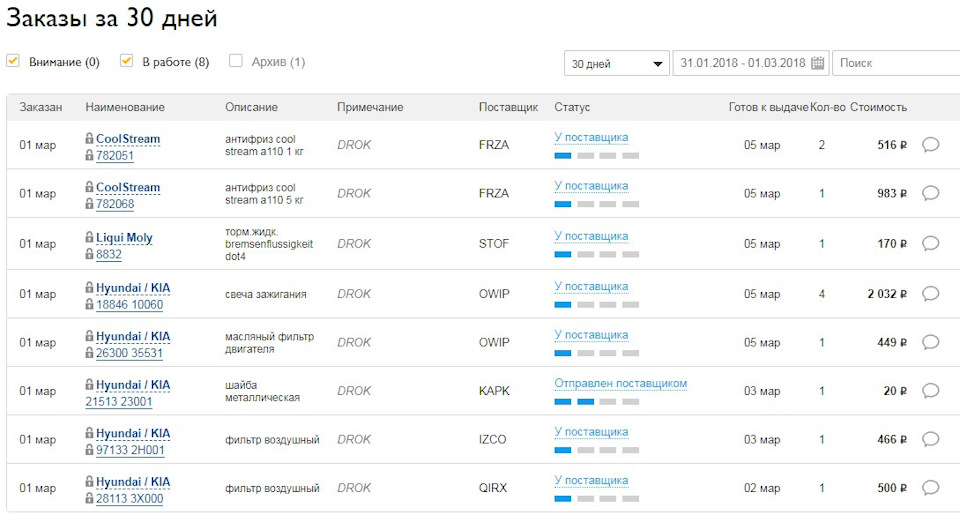Open comment bubble for CoolStream 782068 row
This screenshot has height=530, width=960.
[931, 193]
